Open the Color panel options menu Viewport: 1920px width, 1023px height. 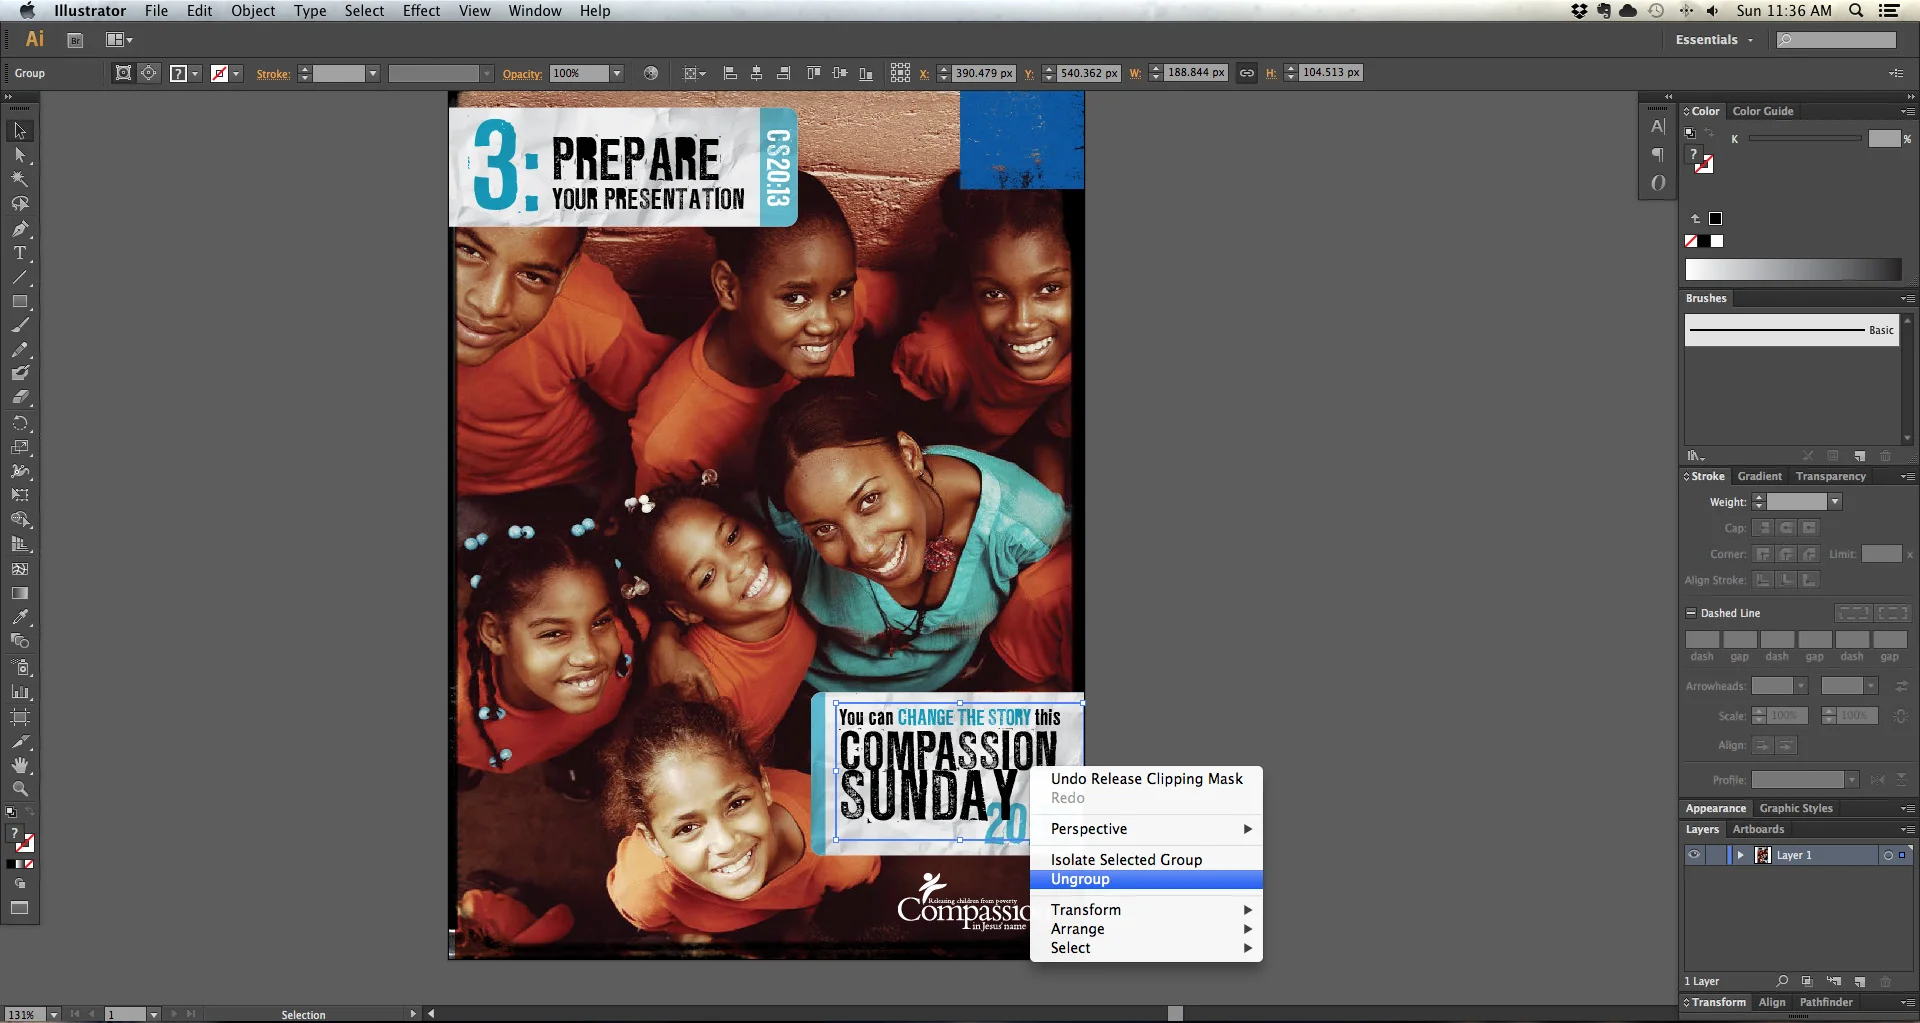(1908, 111)
